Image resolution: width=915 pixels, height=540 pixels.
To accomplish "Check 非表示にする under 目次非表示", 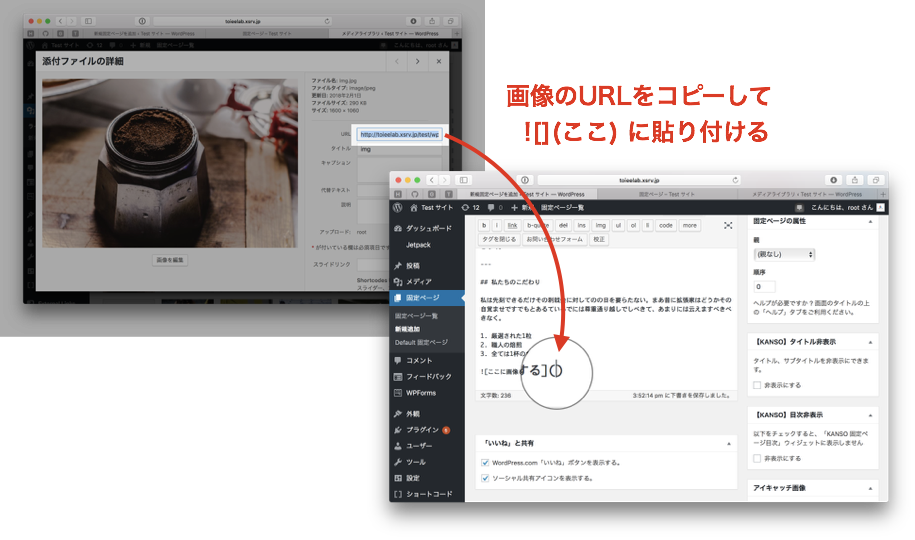I will (x=757, y=459).
